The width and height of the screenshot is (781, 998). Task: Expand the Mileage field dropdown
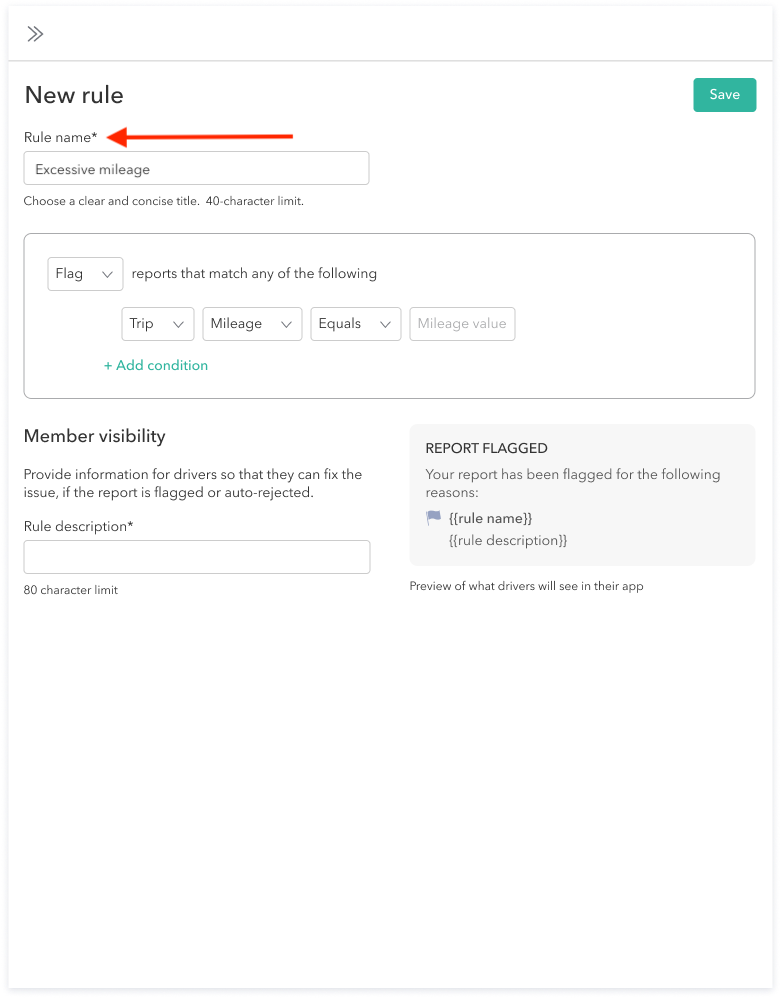click(x=252, y=324)
